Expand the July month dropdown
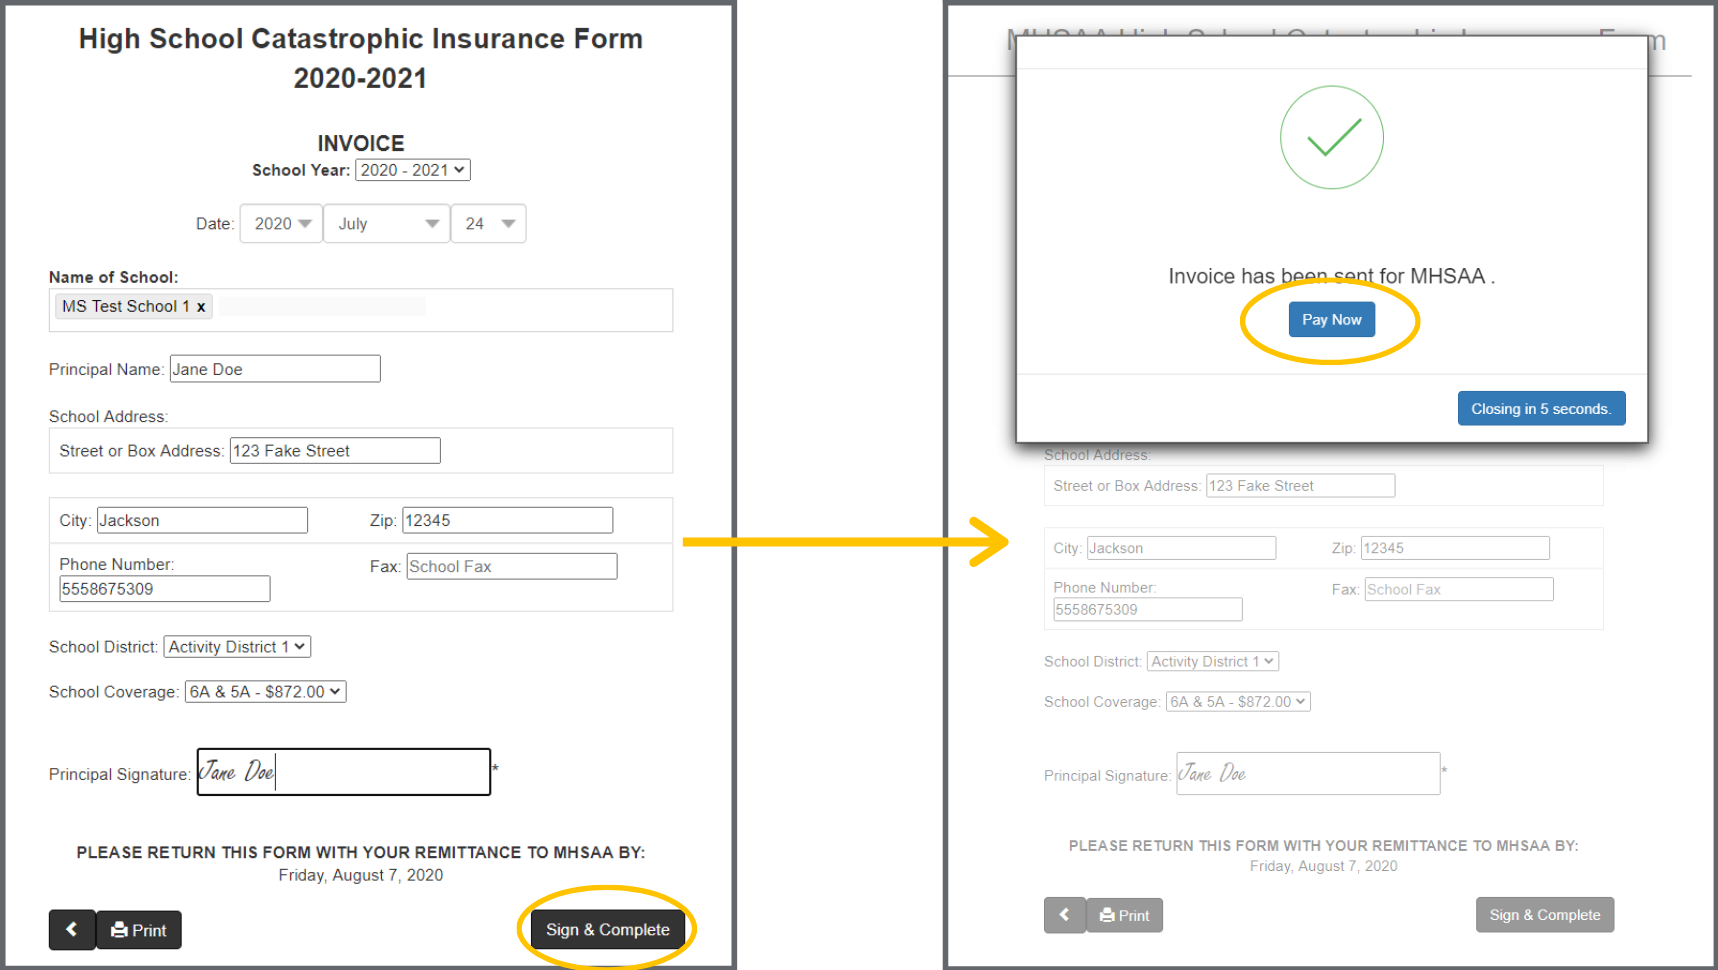This screenshot has width=1718, height=970. point(387,224)
